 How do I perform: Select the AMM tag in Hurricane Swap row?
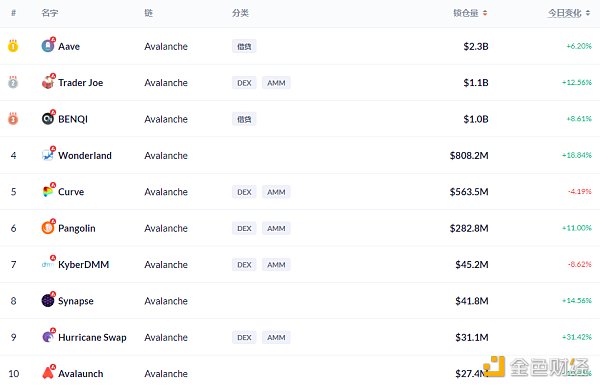click(x=276, y=337)
